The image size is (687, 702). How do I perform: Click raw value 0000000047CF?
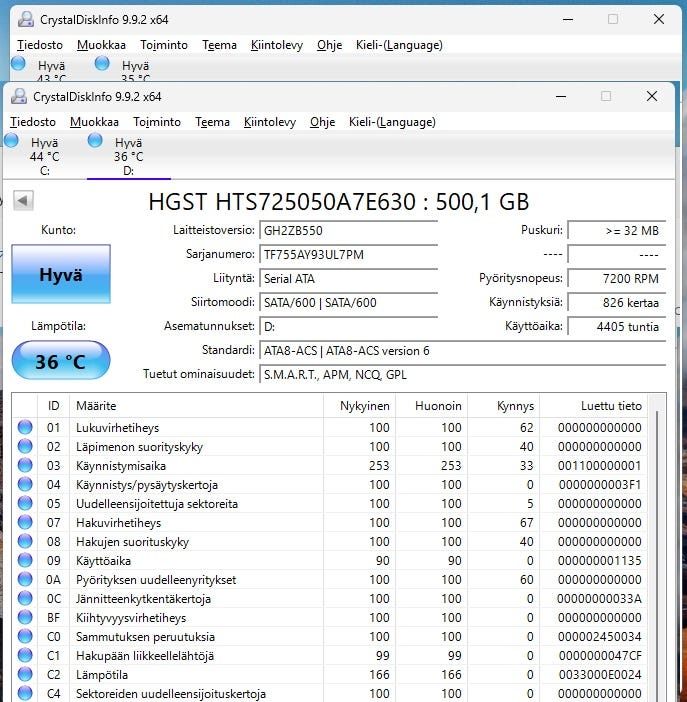[x=600, y=655]
